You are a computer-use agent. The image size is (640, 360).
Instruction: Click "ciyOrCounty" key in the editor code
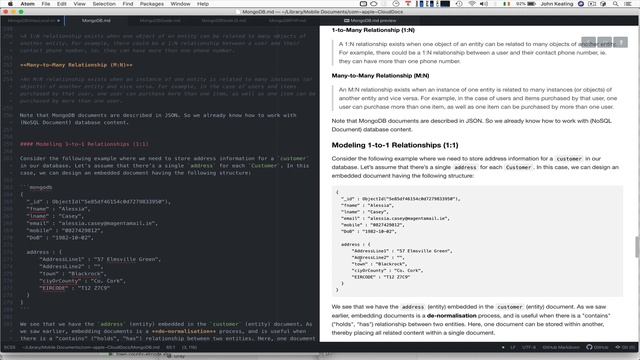click(60, 281)
